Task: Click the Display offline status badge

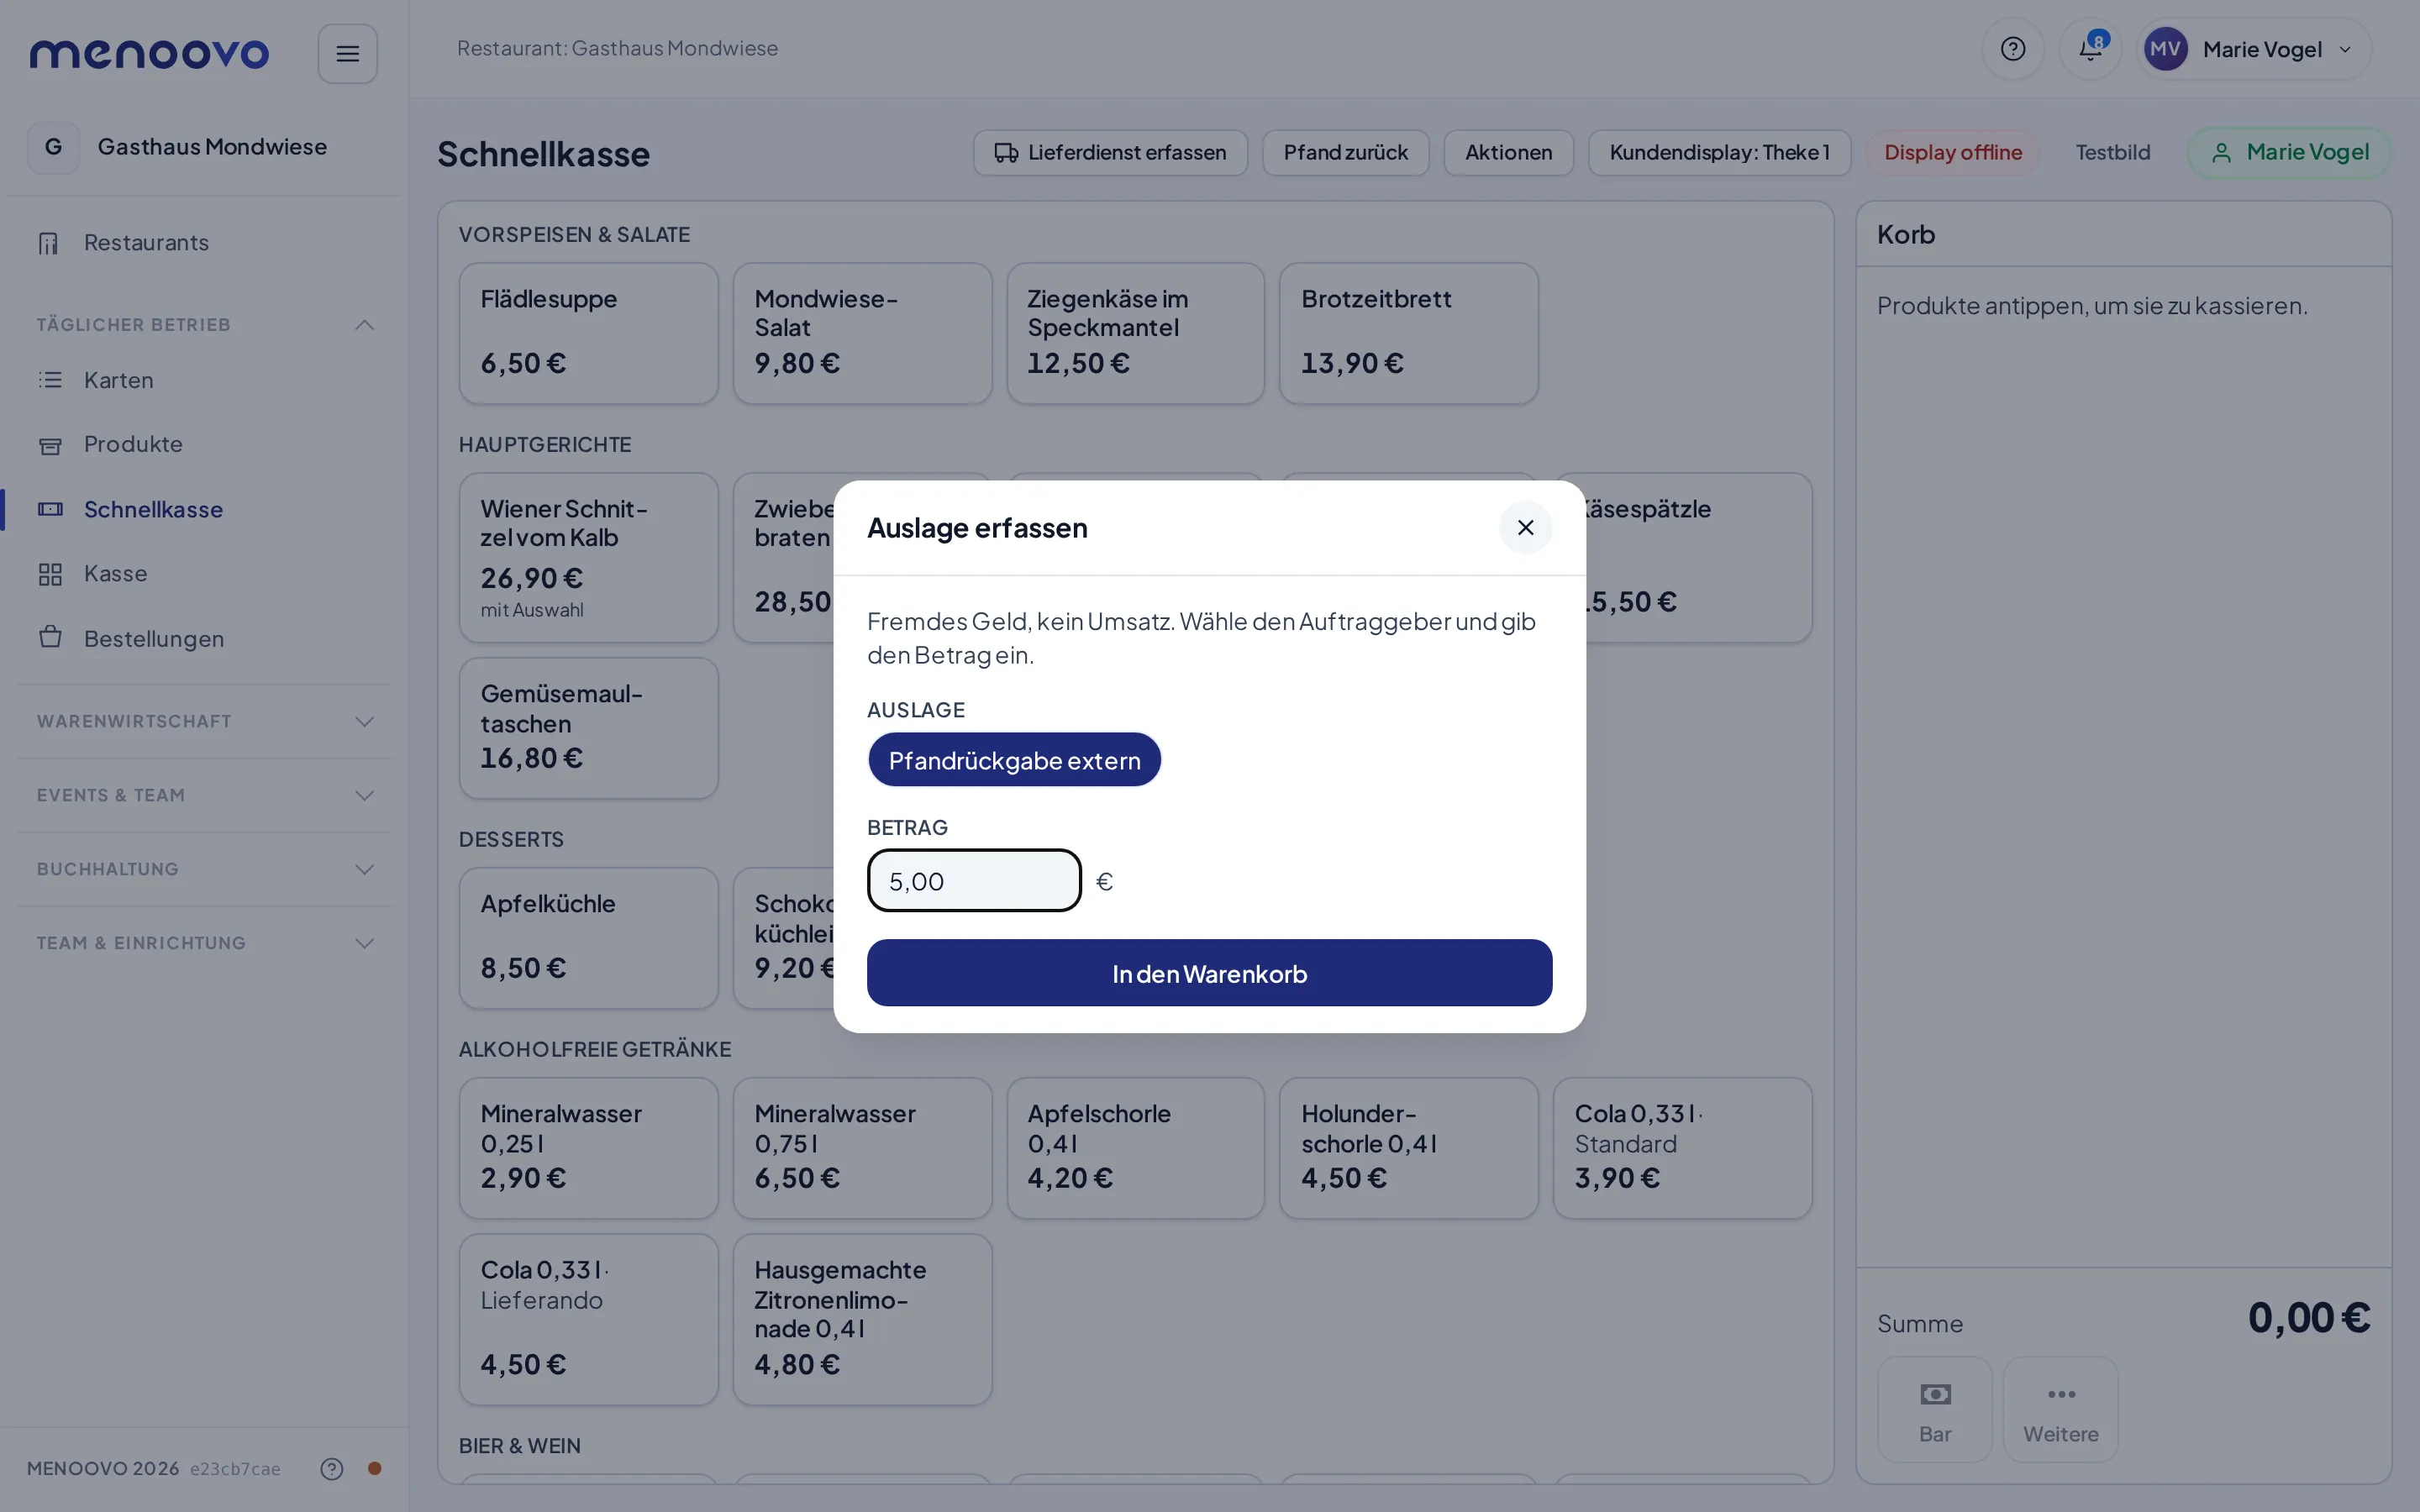Action: pyautogui.click(x=1952, y=153)
